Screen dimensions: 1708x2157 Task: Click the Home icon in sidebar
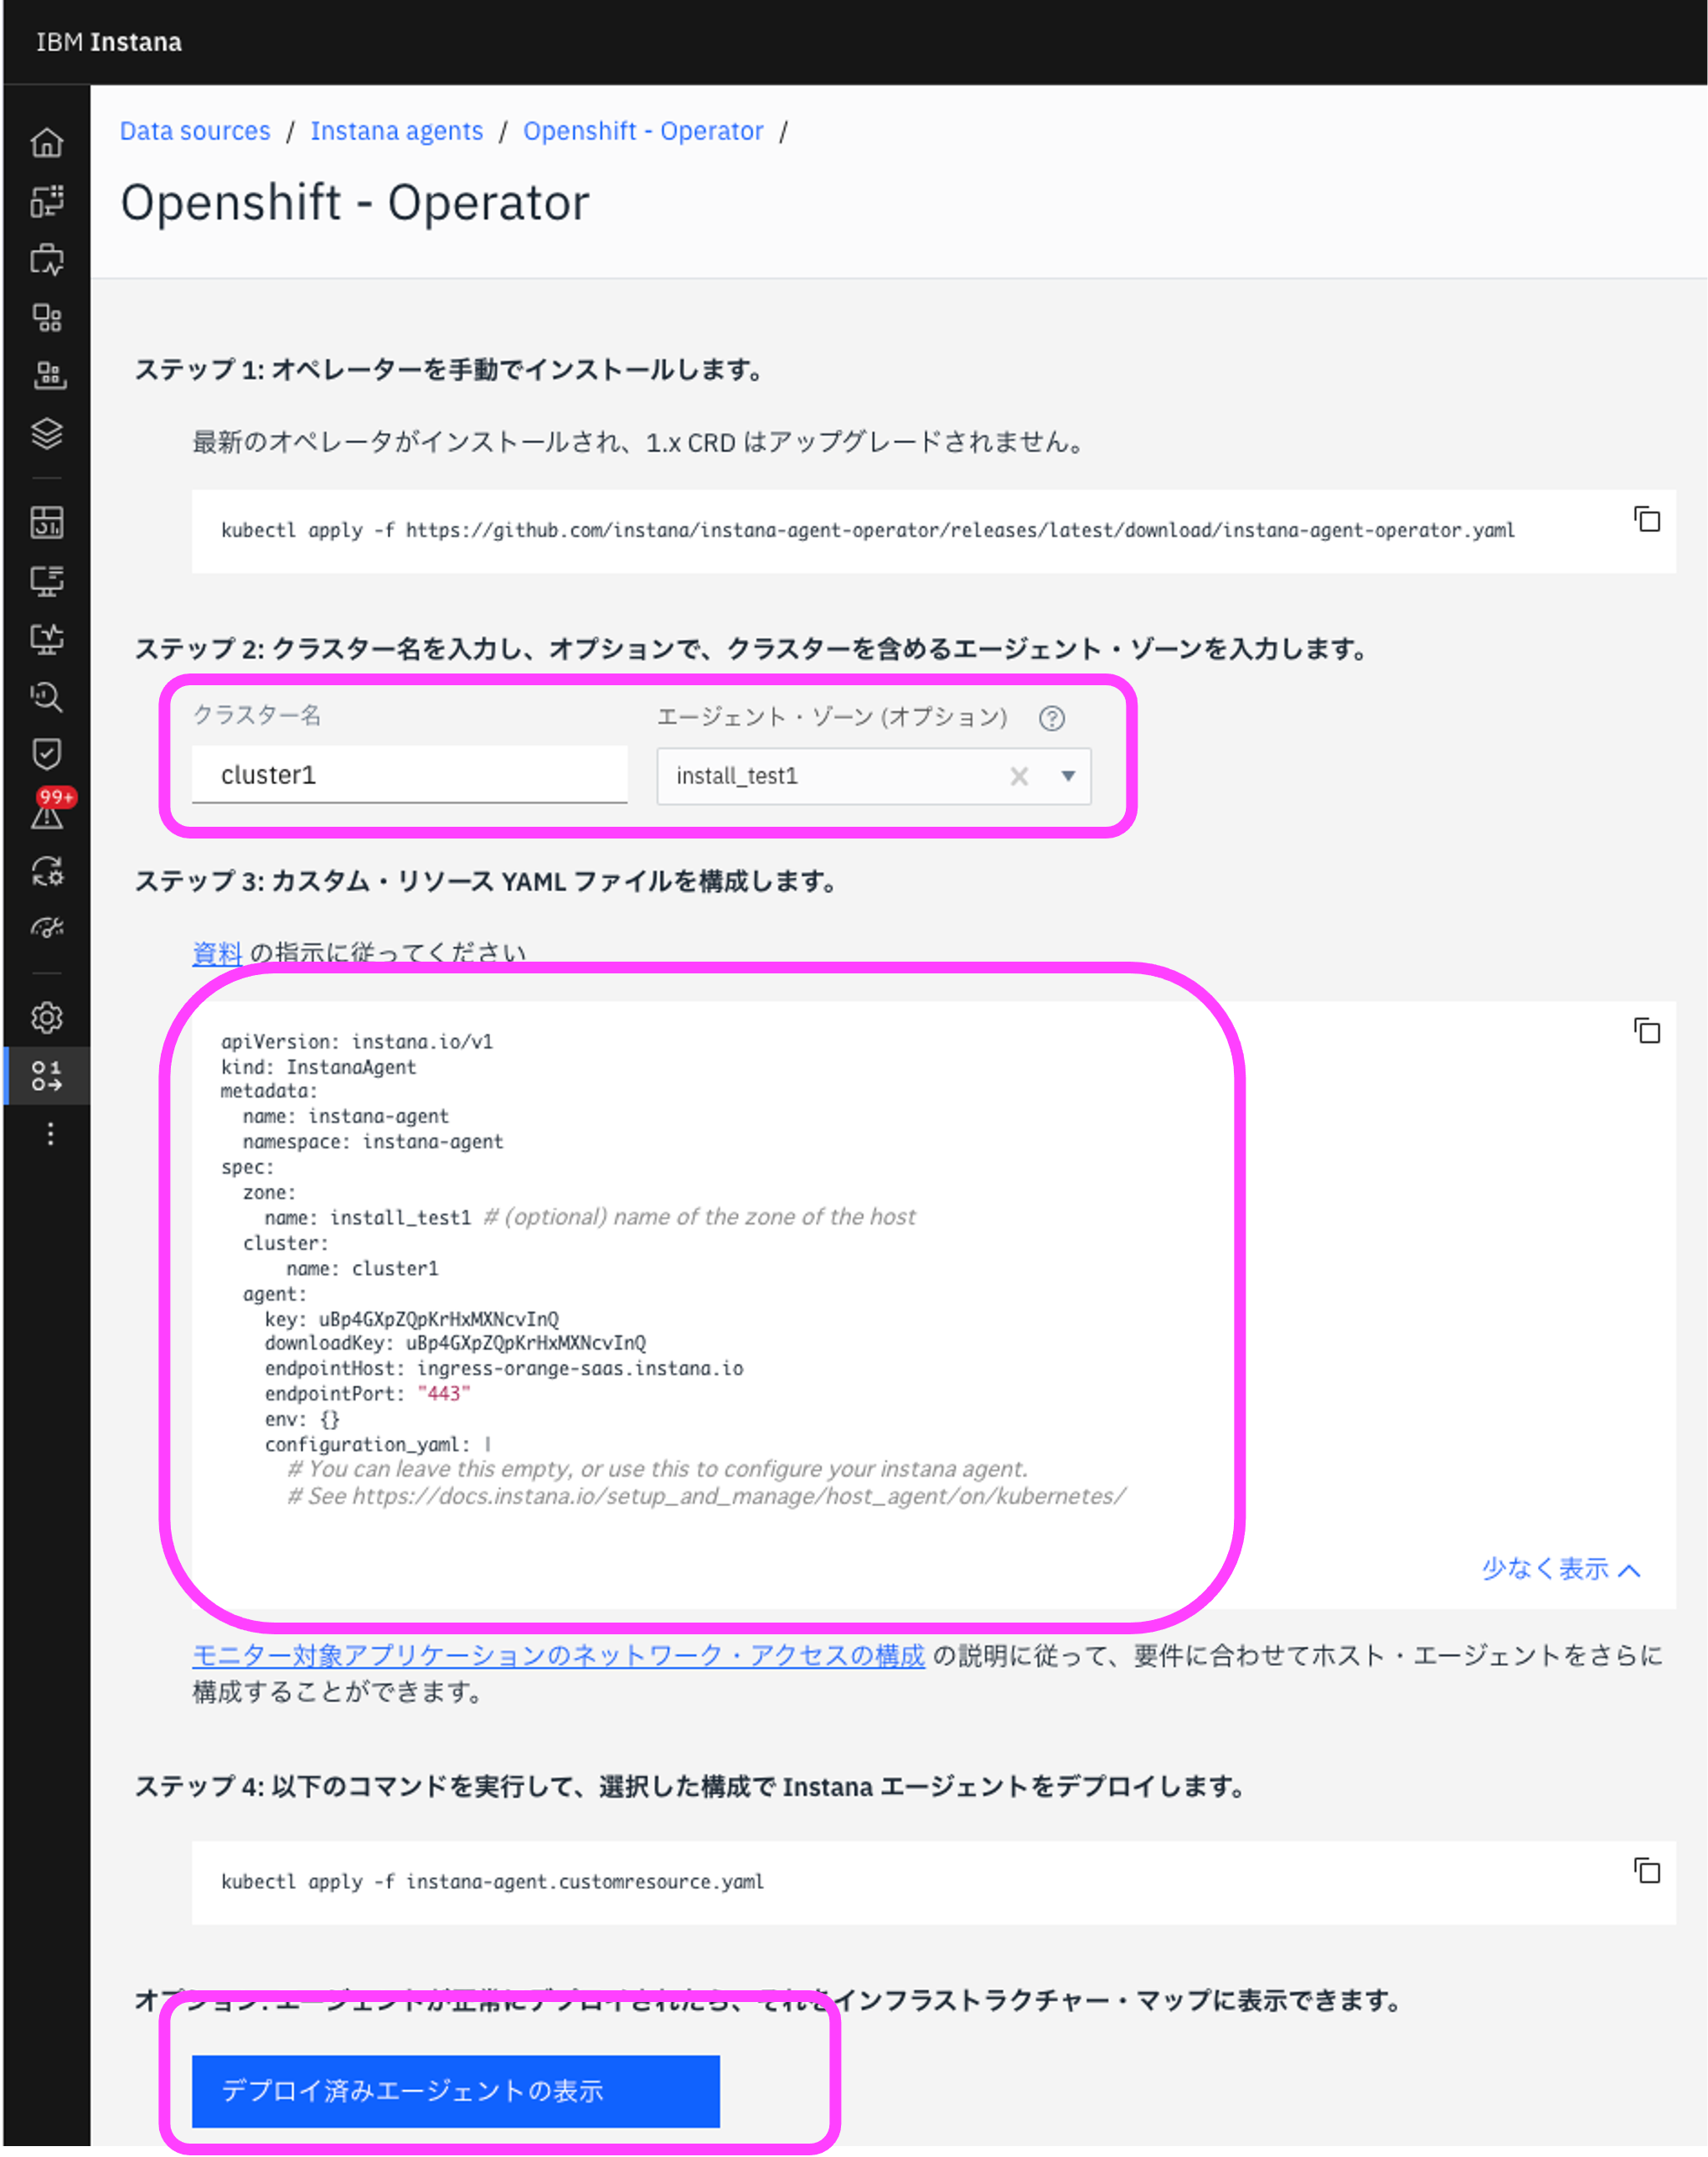pos(47,143)
